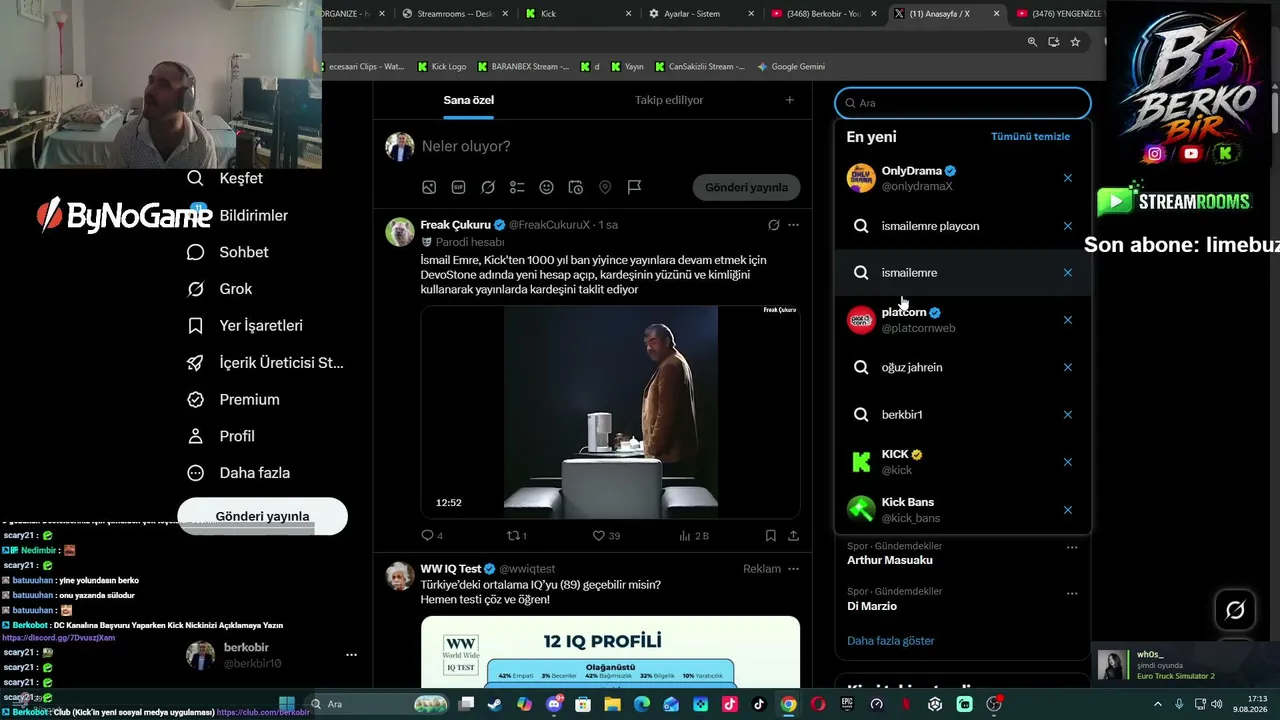Open account menu next to berkobir
Image resolution: width=1280 pixels, height=720 pixels.
click(x=351, y=655)
